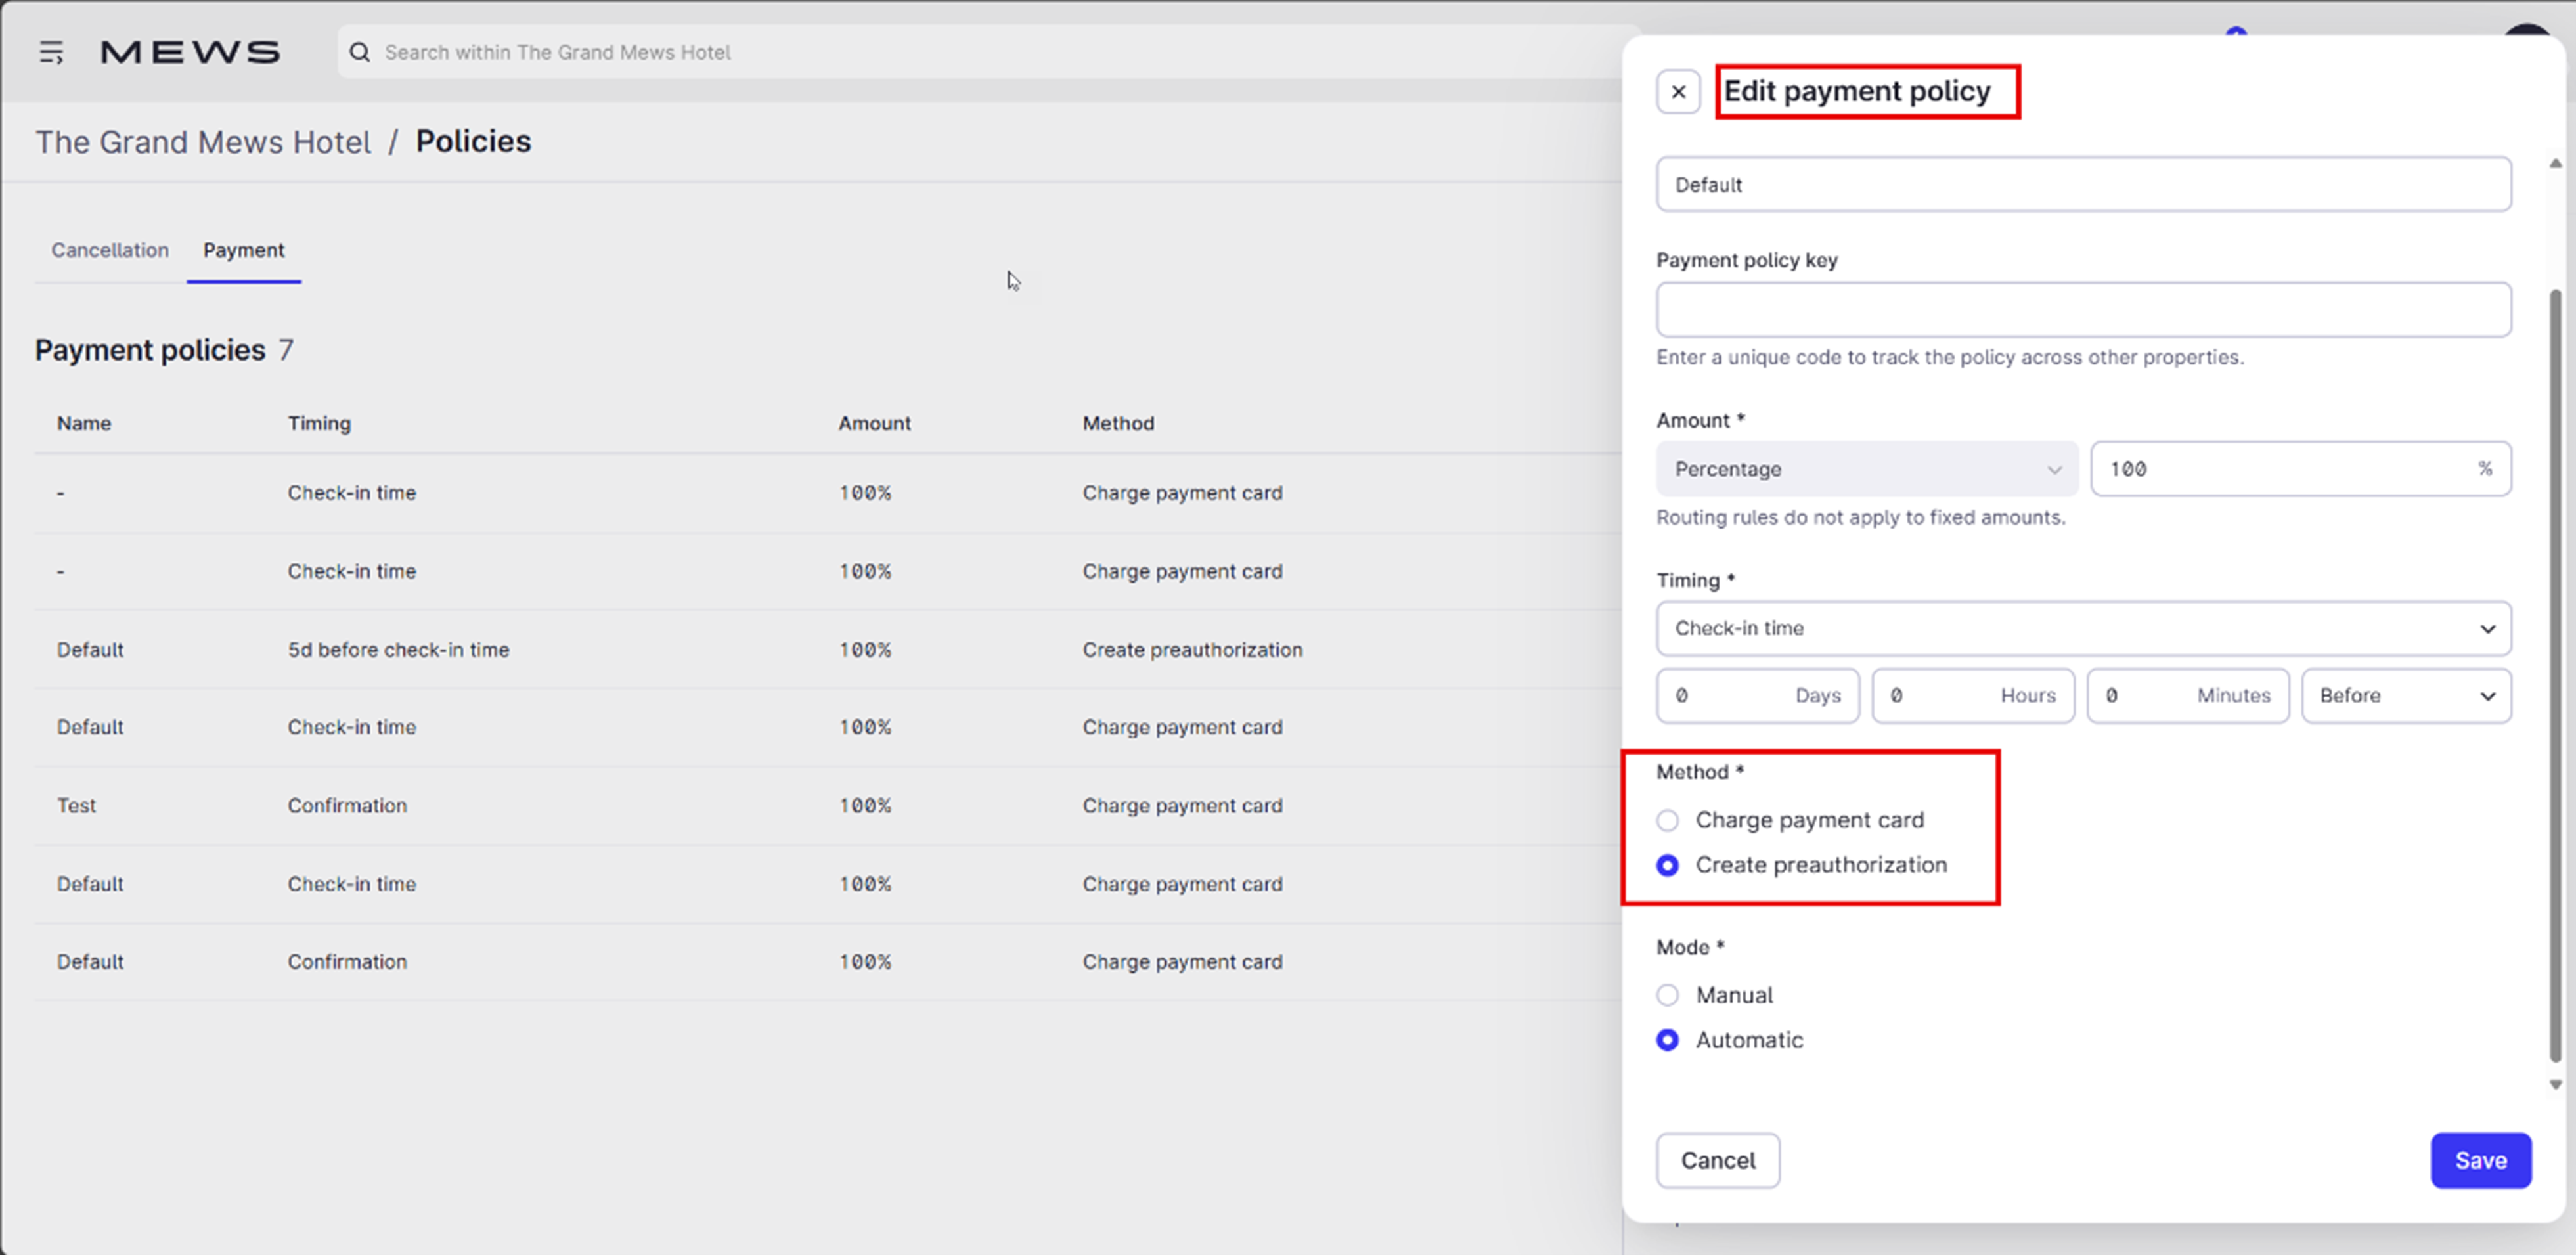Image resolution: width=2576 pixels, height=1255 pixels.
Task: Click the Create preauthorization cell in table
Action: [x=1192, y=650]
